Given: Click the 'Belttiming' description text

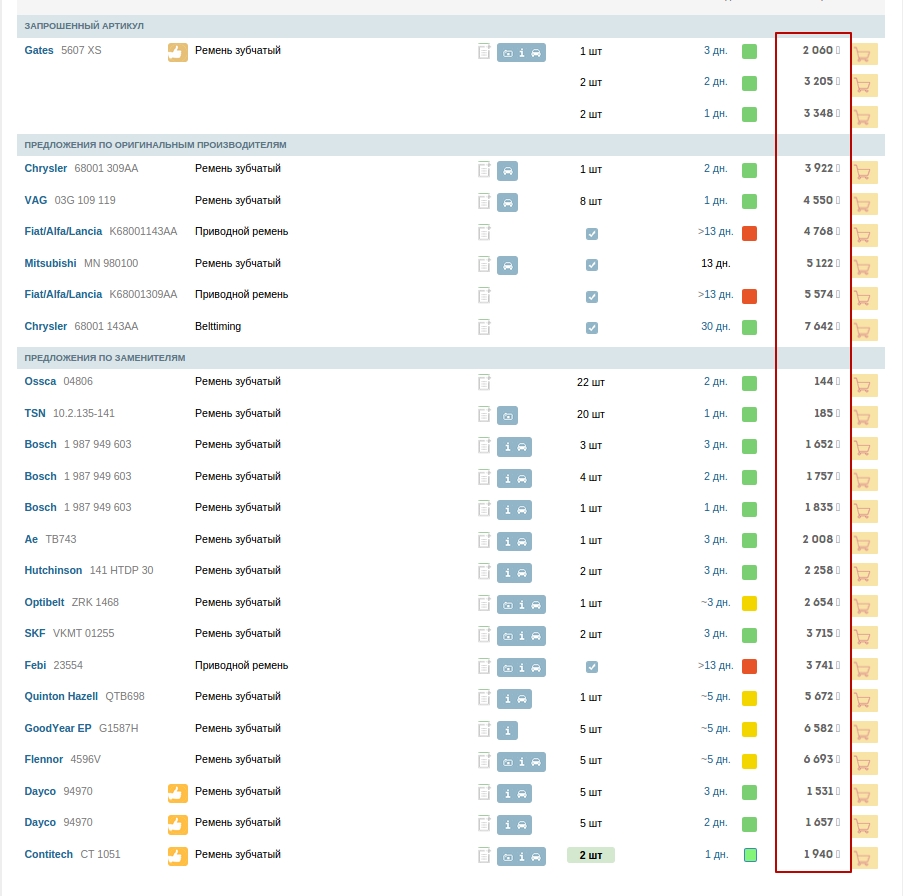Looking at the screenshot, I should coord(218,326).
